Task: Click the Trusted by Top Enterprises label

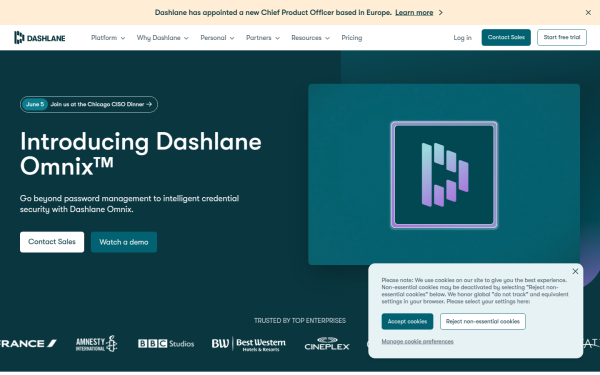Action: click(300, 321)
